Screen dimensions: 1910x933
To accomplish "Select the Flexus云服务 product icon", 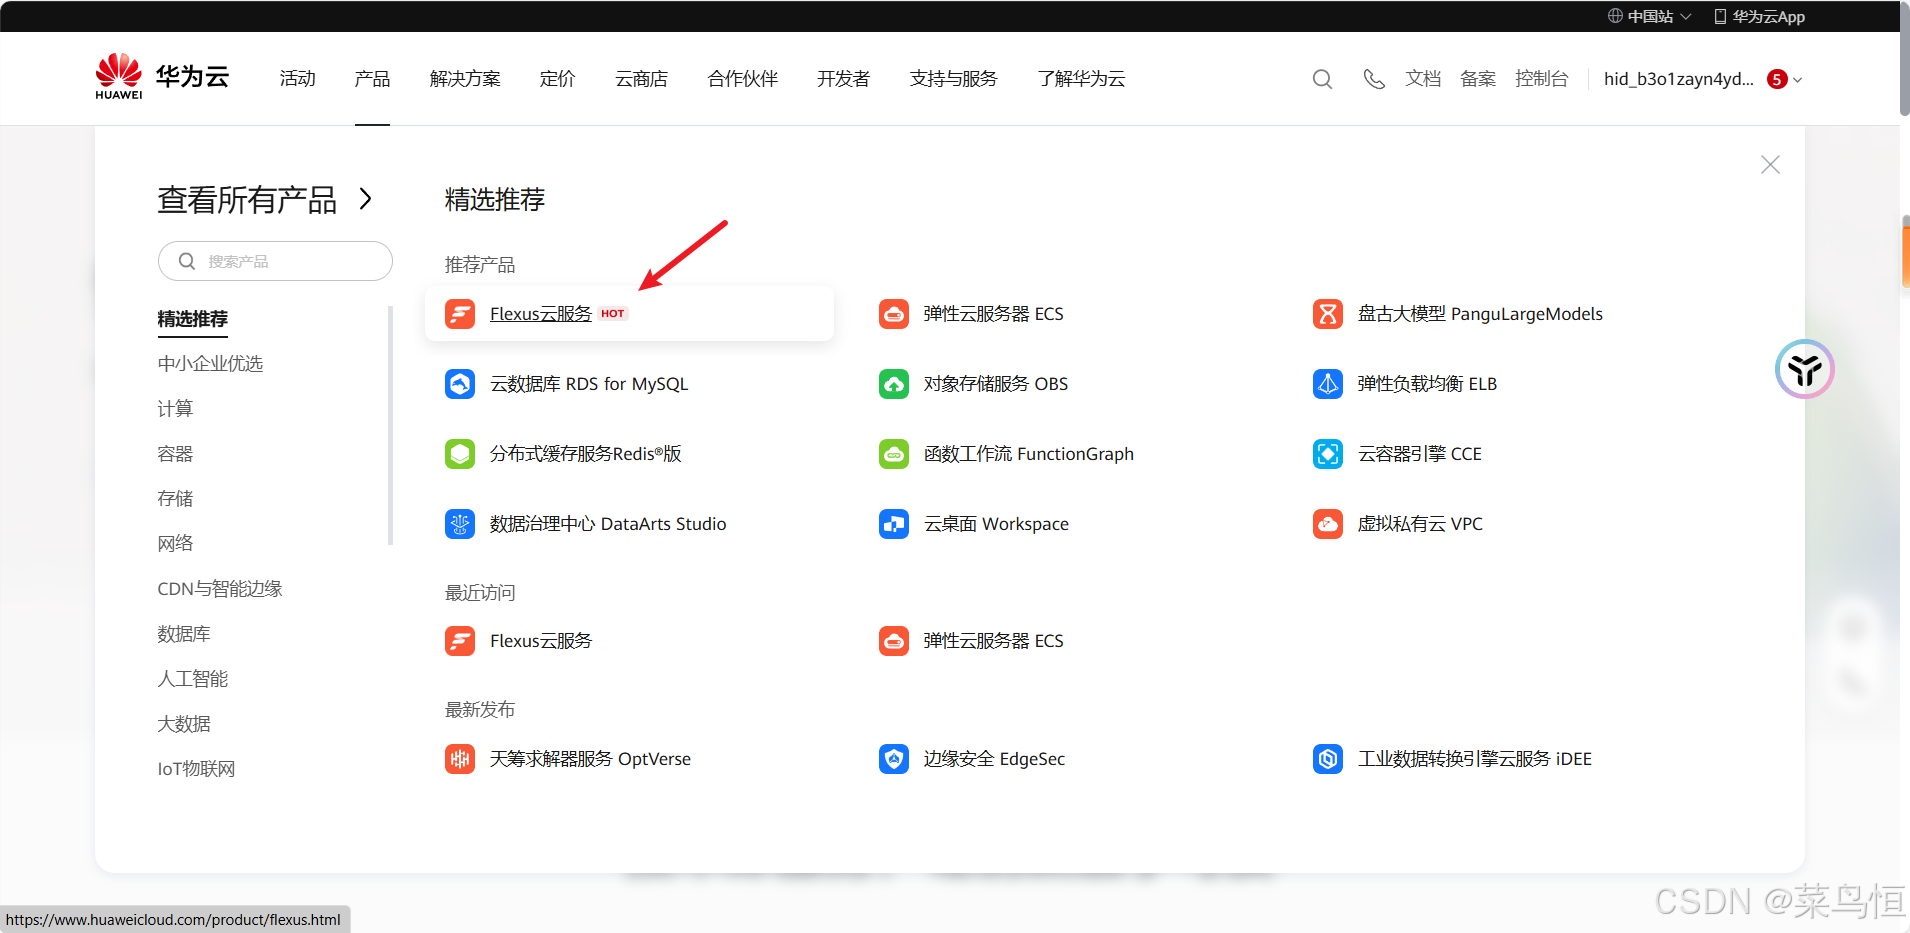I will [x=459, y=313].
